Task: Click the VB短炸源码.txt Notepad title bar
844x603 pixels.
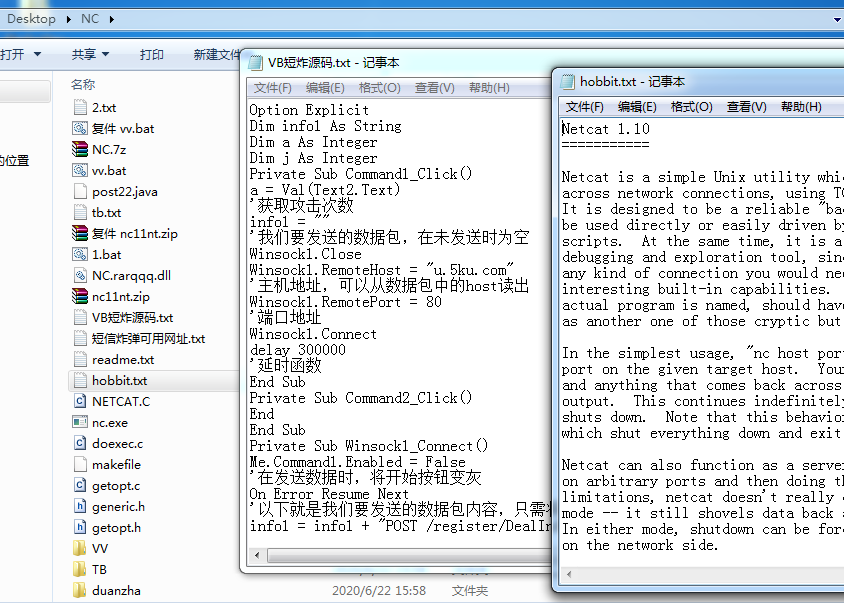Action: coord(398,62)
